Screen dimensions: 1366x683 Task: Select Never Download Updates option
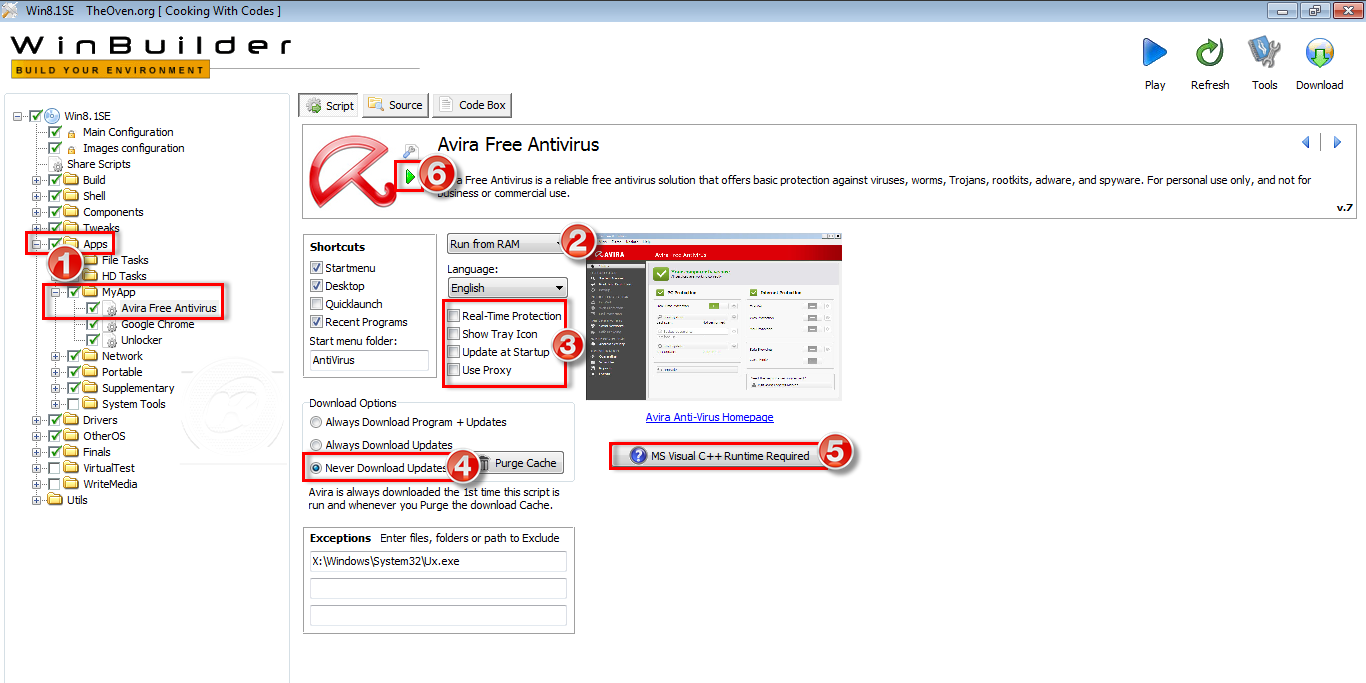coord(316,468)
